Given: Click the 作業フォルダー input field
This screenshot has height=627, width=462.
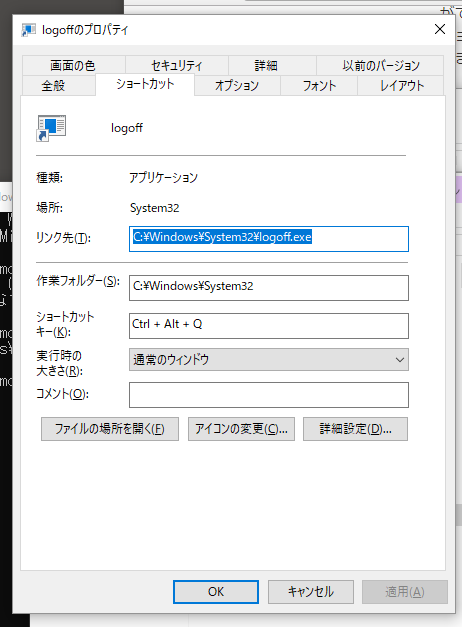Looking at the screenshot, I should coord(269,288).
